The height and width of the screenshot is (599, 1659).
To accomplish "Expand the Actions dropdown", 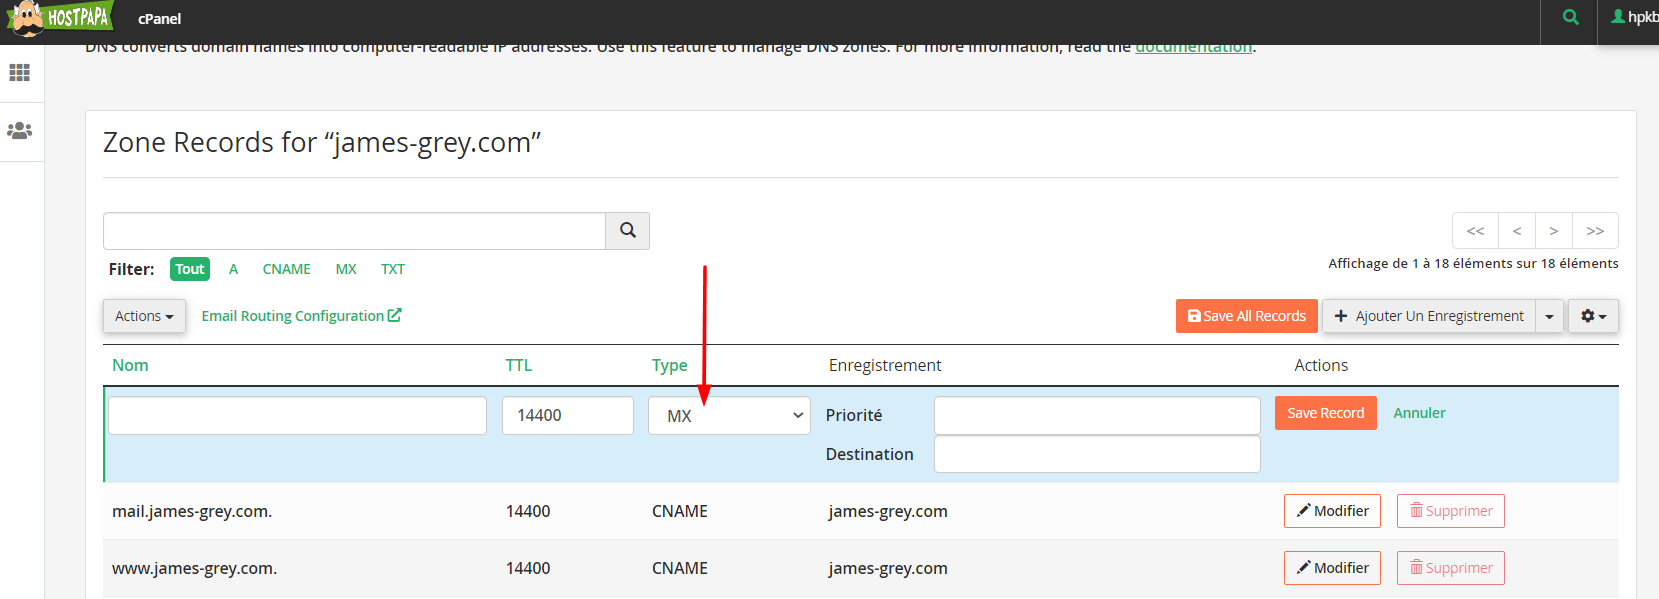I will click(x=144, y=316).
